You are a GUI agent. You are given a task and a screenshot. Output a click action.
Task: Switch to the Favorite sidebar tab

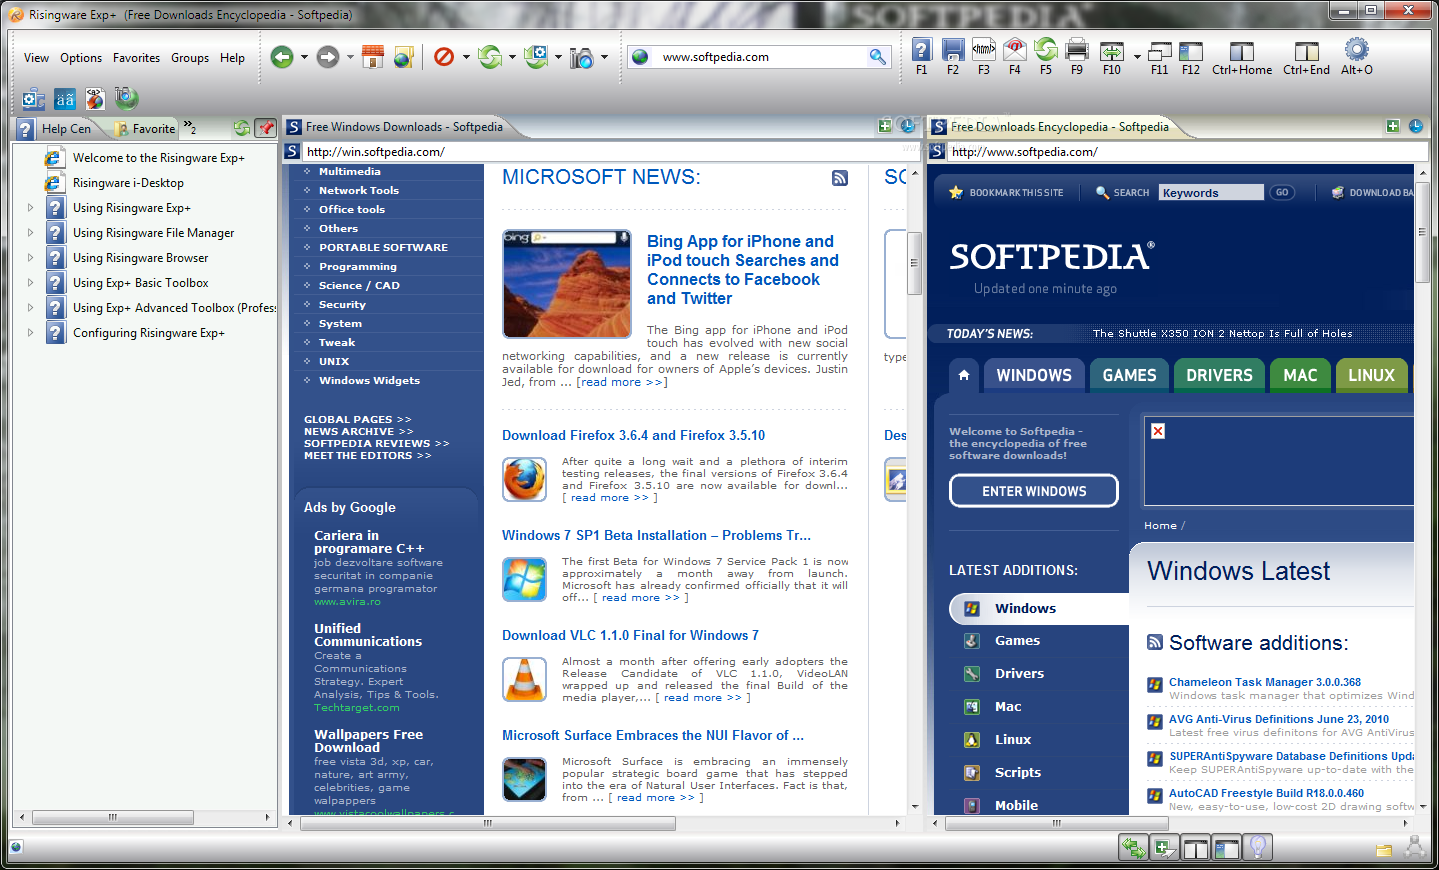[x=144, y=128]
